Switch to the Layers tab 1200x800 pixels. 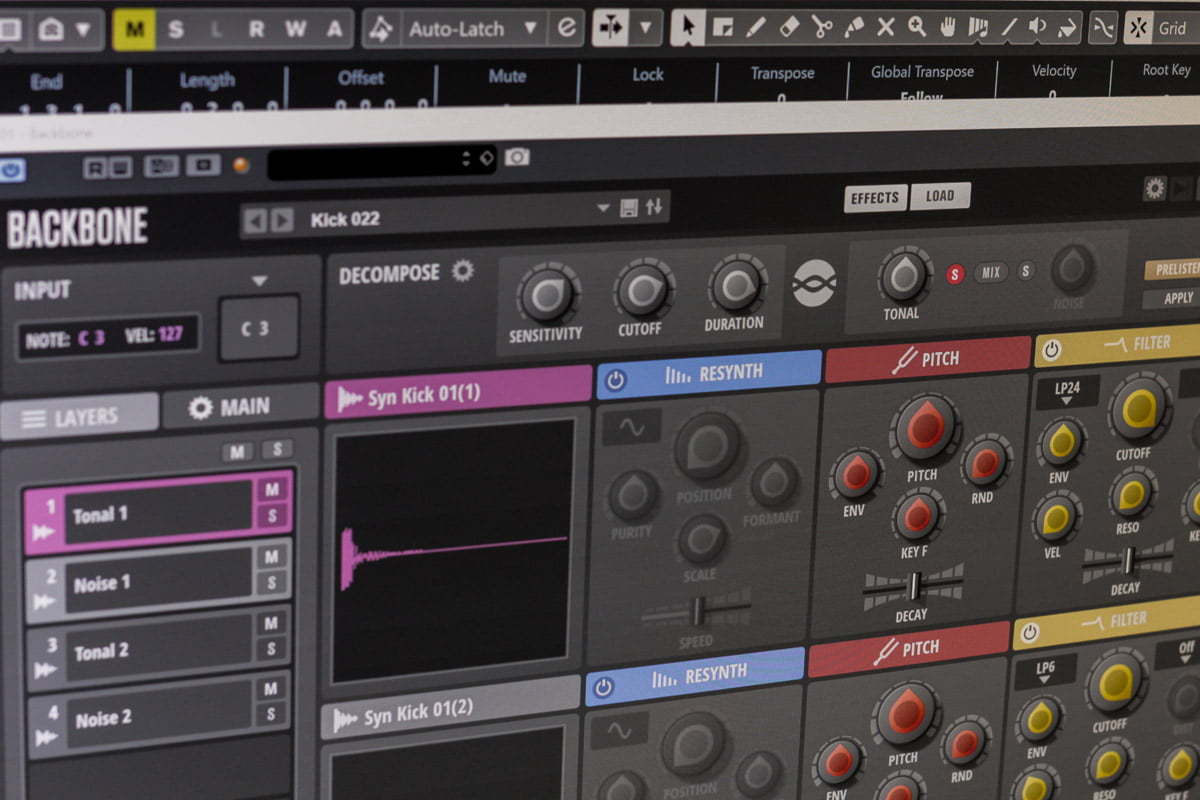(80, 417)
